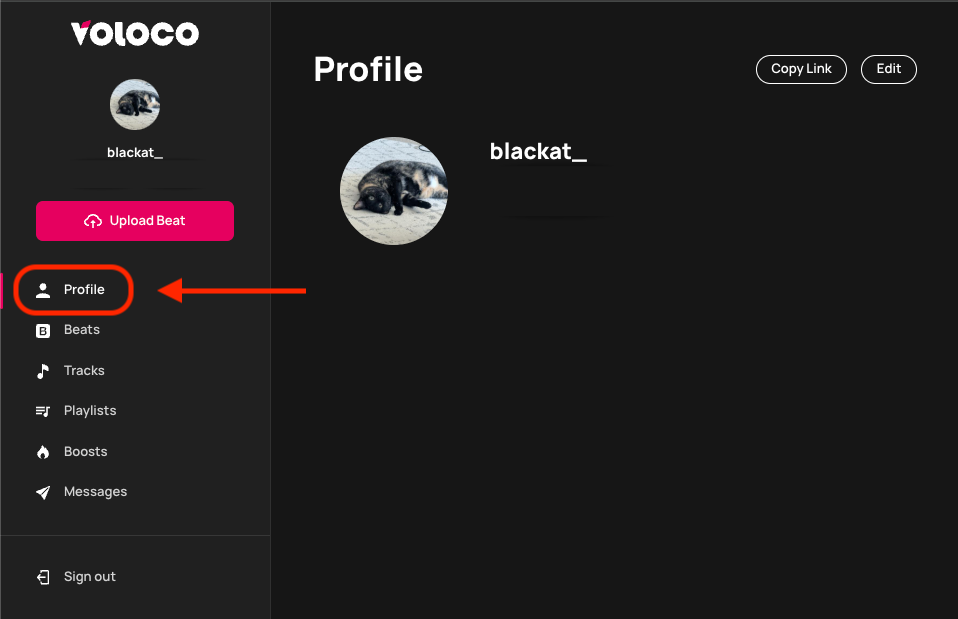Click the Copy Link button
Image resolution: width=958 pixels, height=619 pixels.
click(x=801, y=69)
